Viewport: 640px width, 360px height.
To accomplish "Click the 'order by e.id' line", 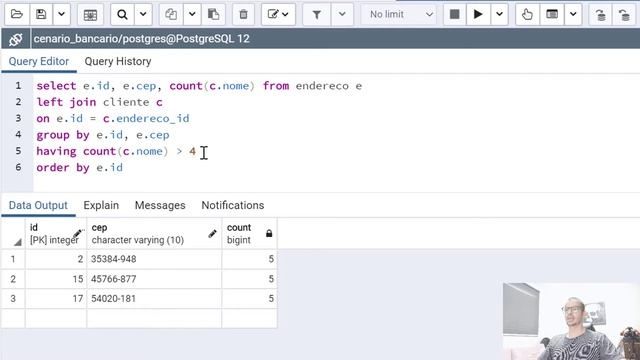I will click(x=80, y=168).
